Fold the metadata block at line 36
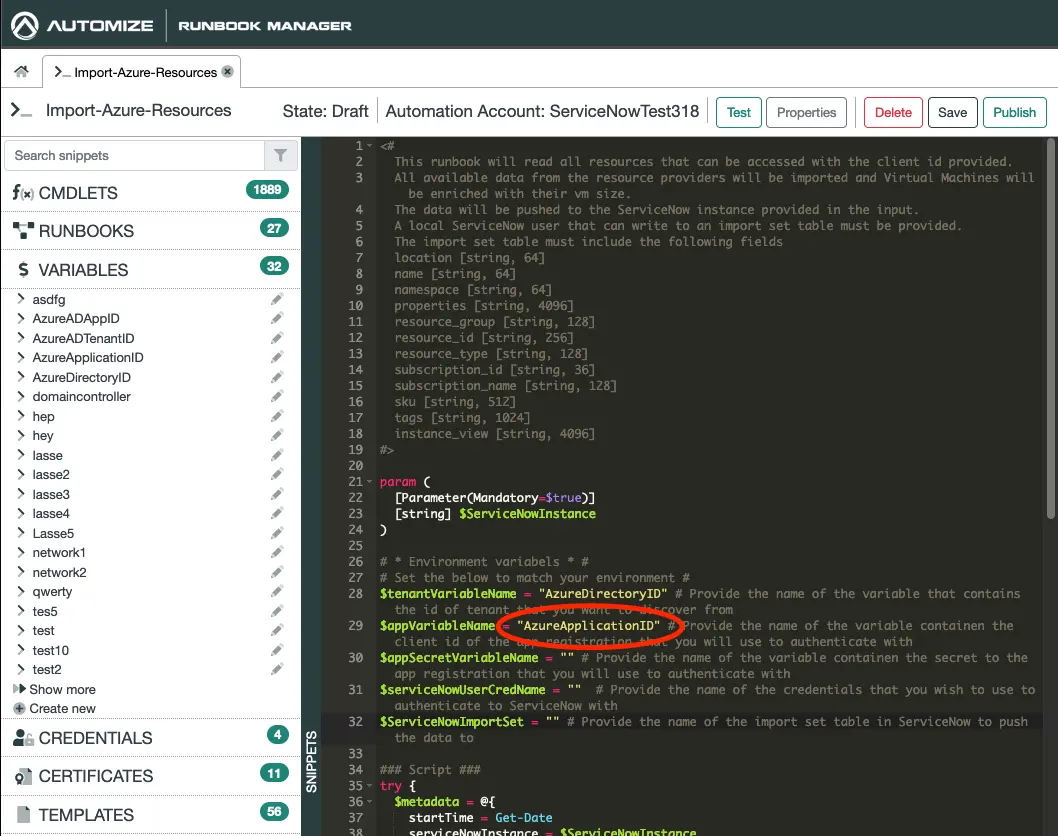Image resolution: width=1058 pixels, height=836 pixels. [x=369, y=802]
